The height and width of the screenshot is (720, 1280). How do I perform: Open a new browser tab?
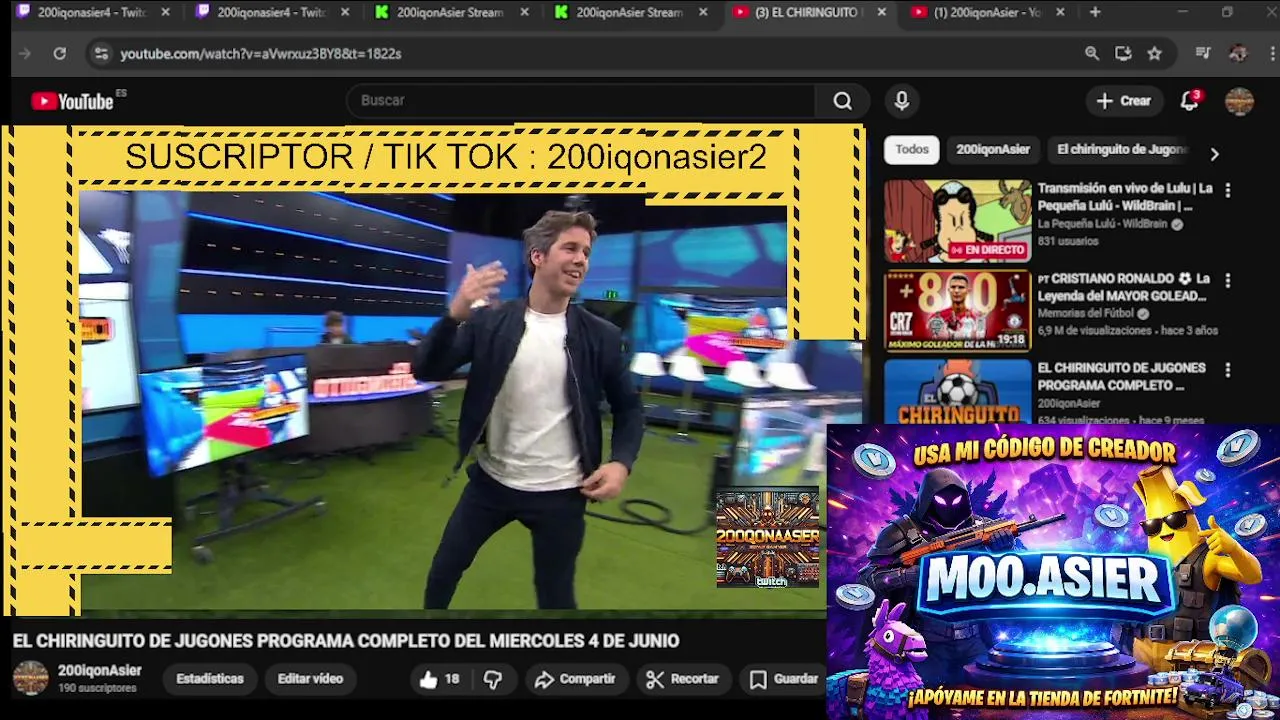pos(1095,12)
